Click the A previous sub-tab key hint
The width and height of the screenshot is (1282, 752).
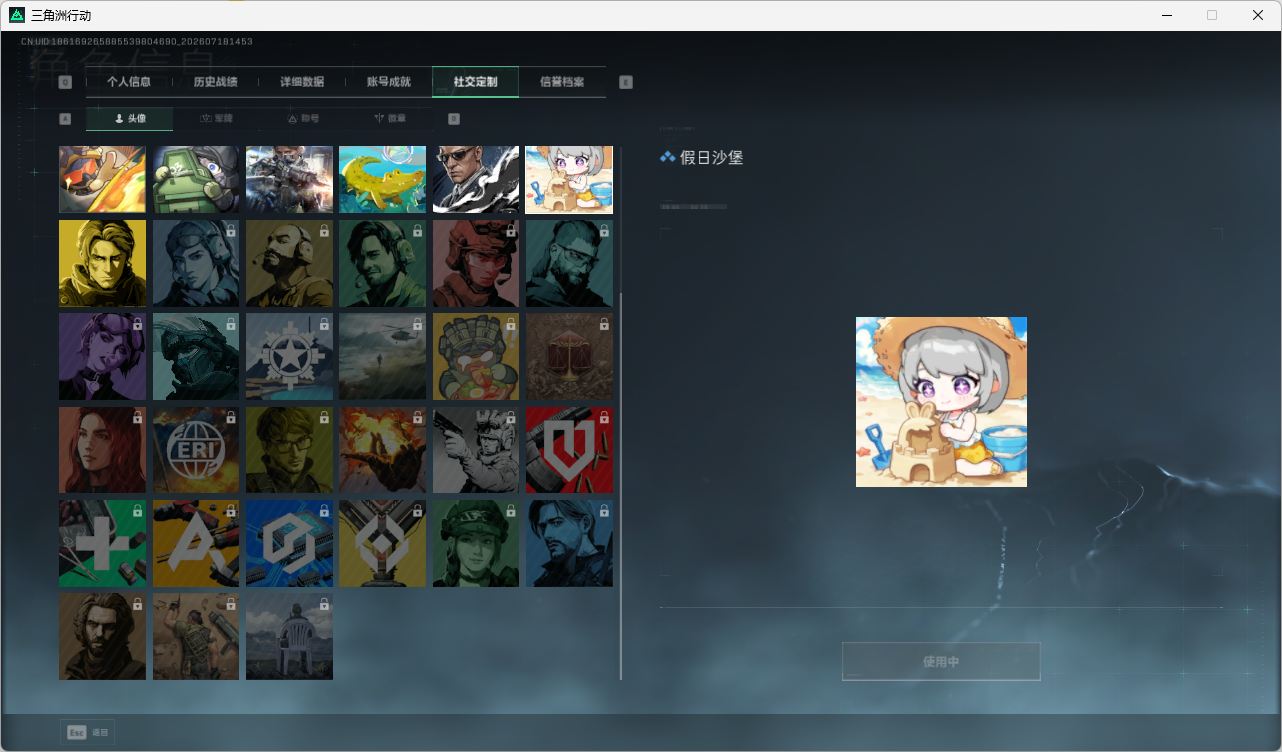[x=65, y=119]
